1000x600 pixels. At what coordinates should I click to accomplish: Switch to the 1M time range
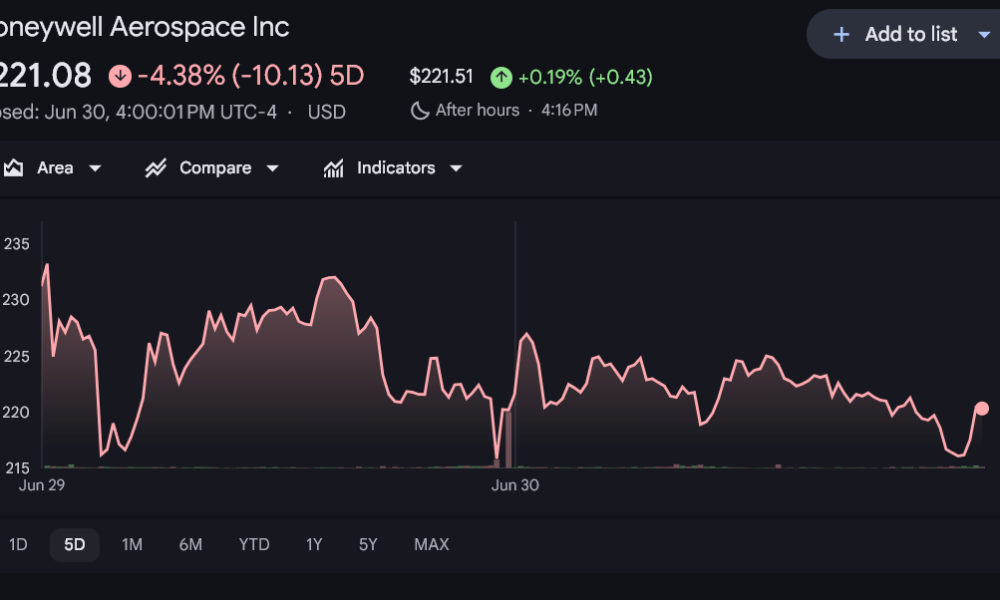pyautogui.click(x=132, y=545)
